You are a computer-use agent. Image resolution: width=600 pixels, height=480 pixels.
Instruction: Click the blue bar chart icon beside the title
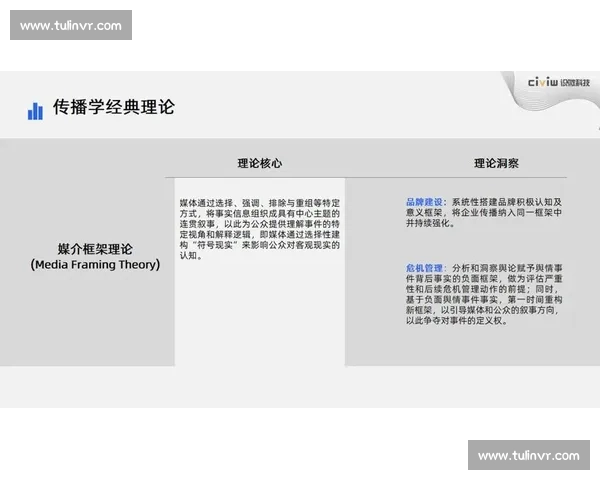coord(35,111)
